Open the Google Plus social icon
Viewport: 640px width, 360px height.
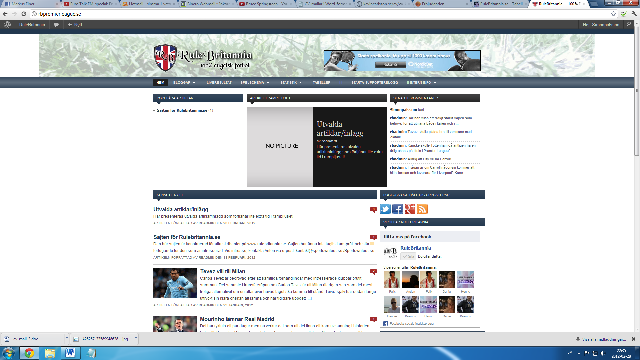pyautogui.click(x=410, y=209)
